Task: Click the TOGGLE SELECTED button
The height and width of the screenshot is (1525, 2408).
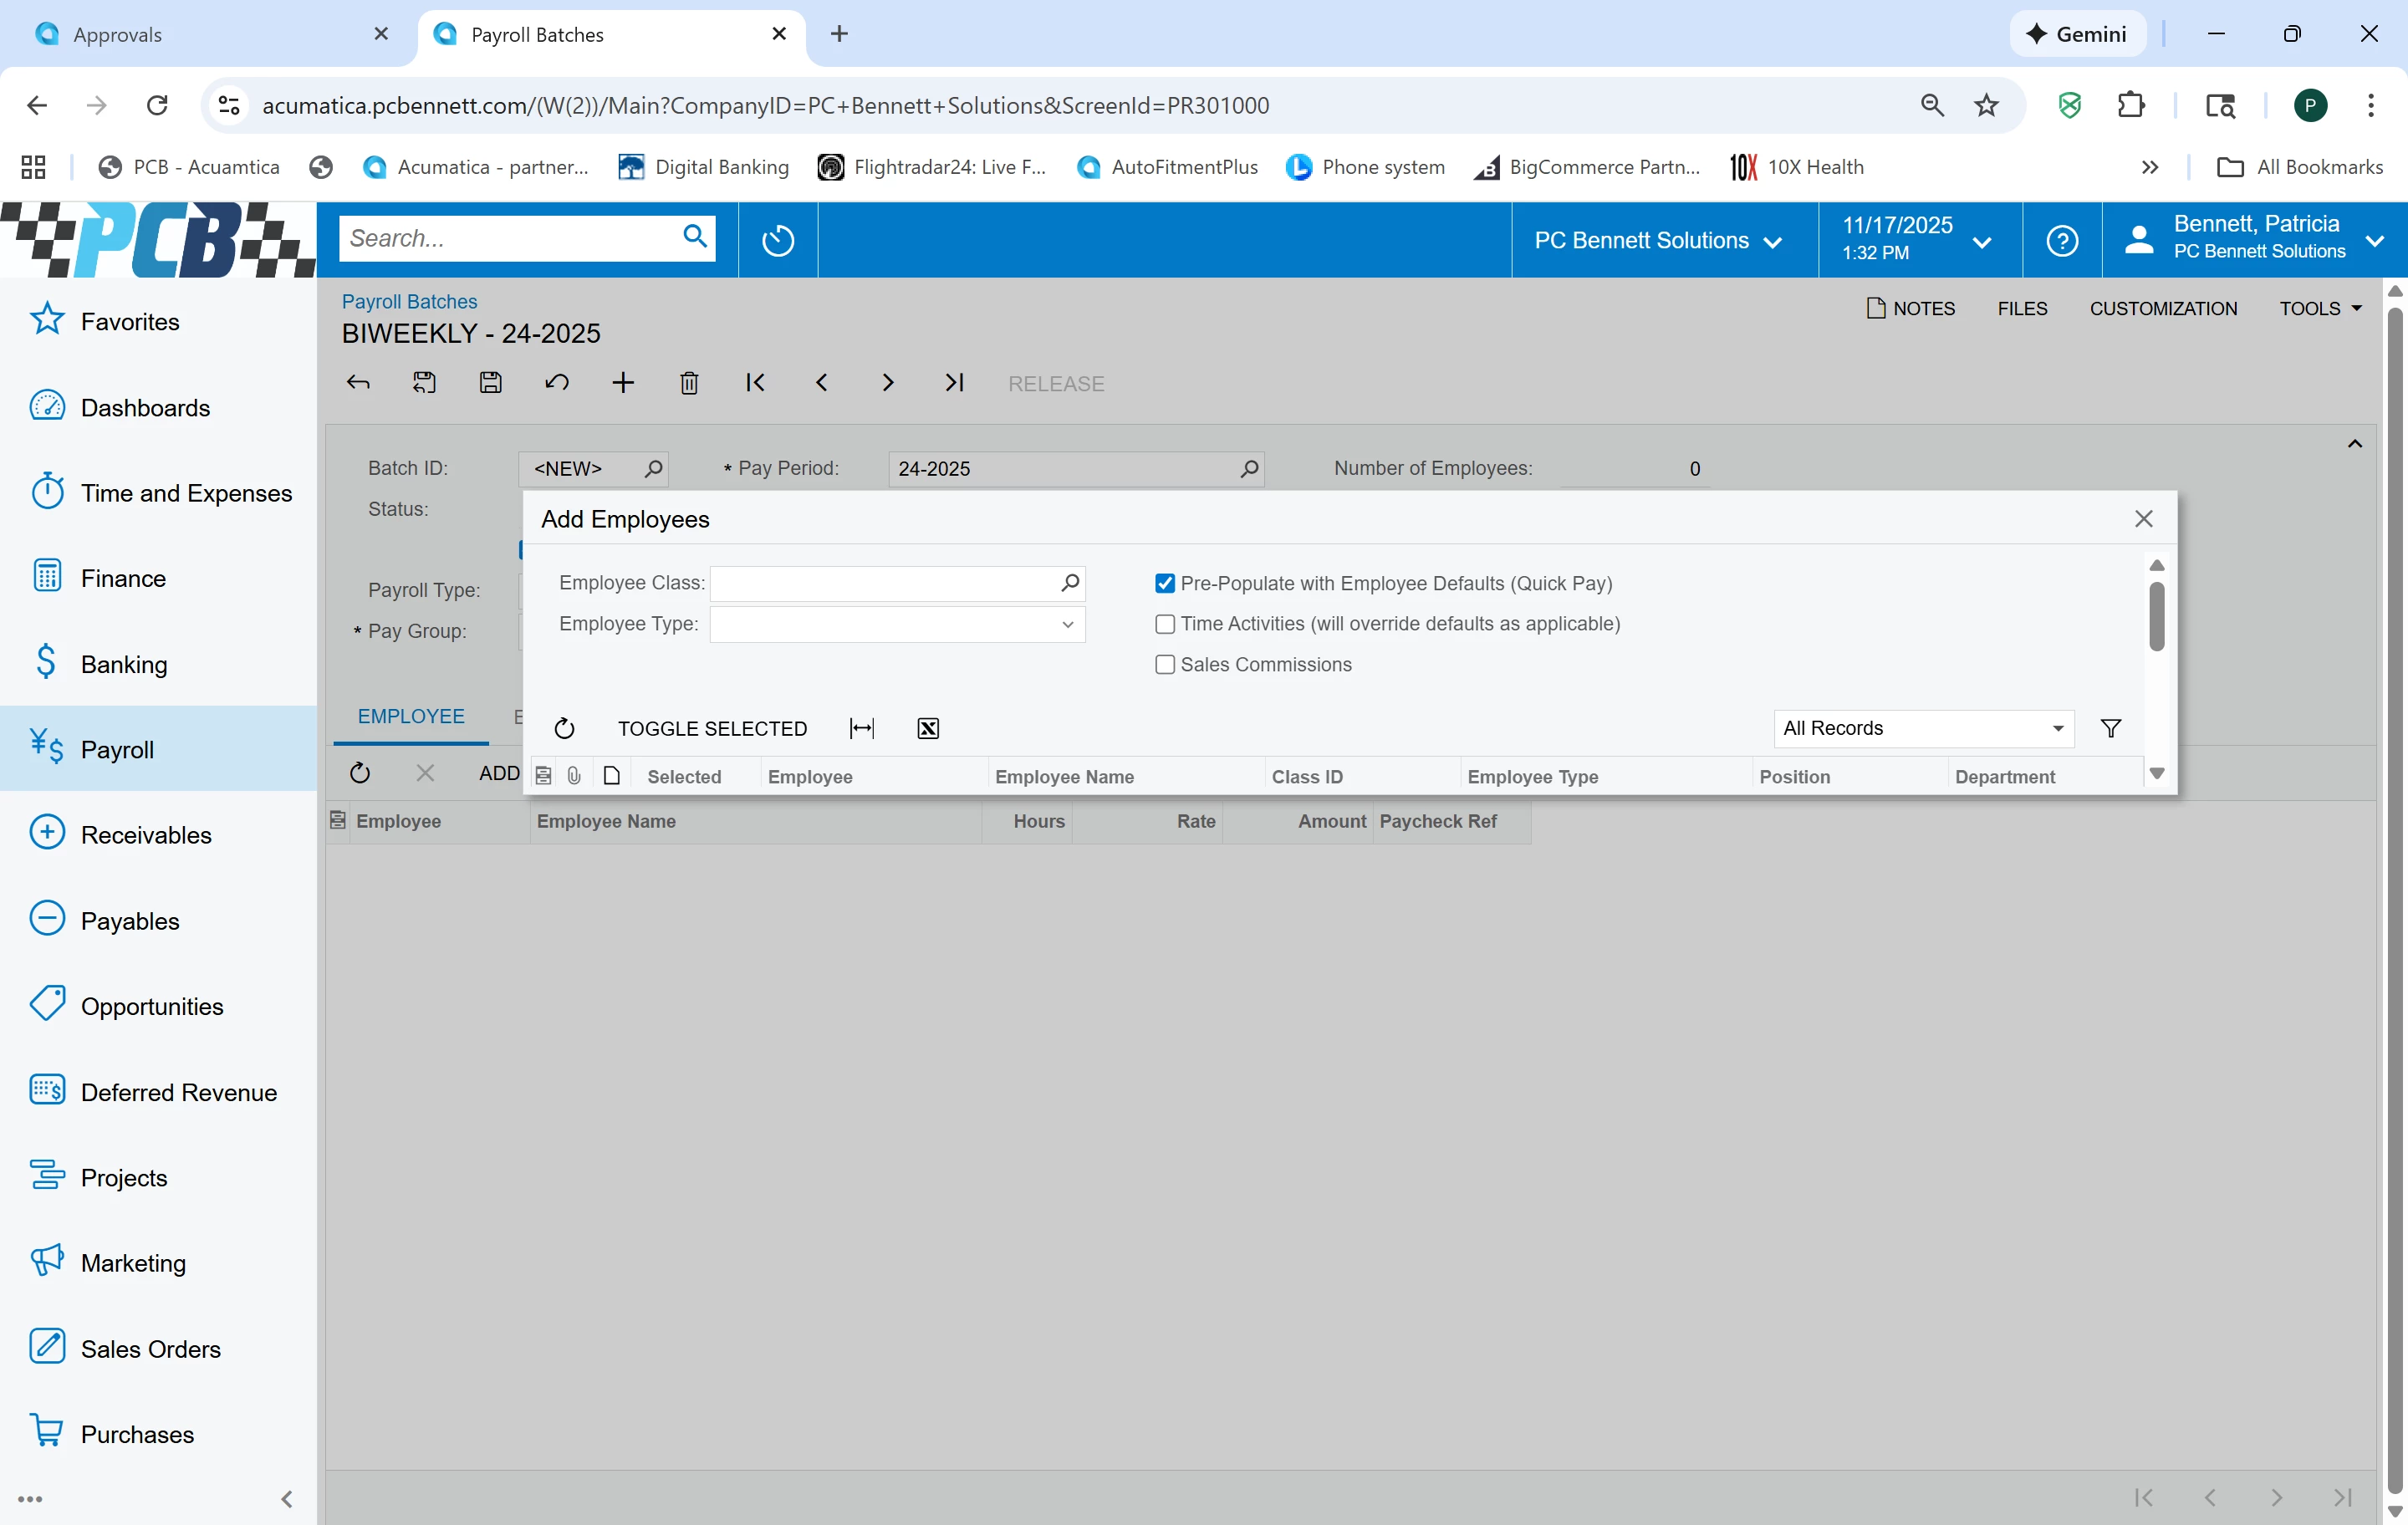Action: [x=712, y=728]
